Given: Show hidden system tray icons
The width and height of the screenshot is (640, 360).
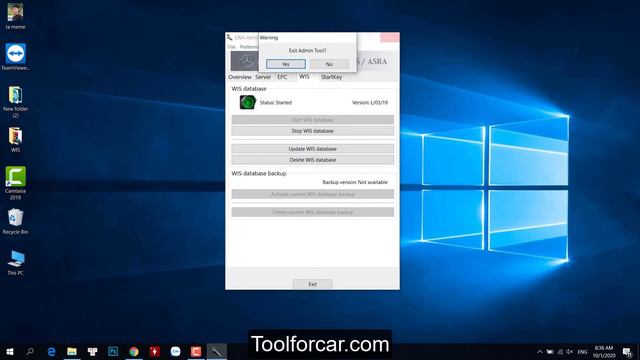Looking at the screenshot, I should [540, 351].
